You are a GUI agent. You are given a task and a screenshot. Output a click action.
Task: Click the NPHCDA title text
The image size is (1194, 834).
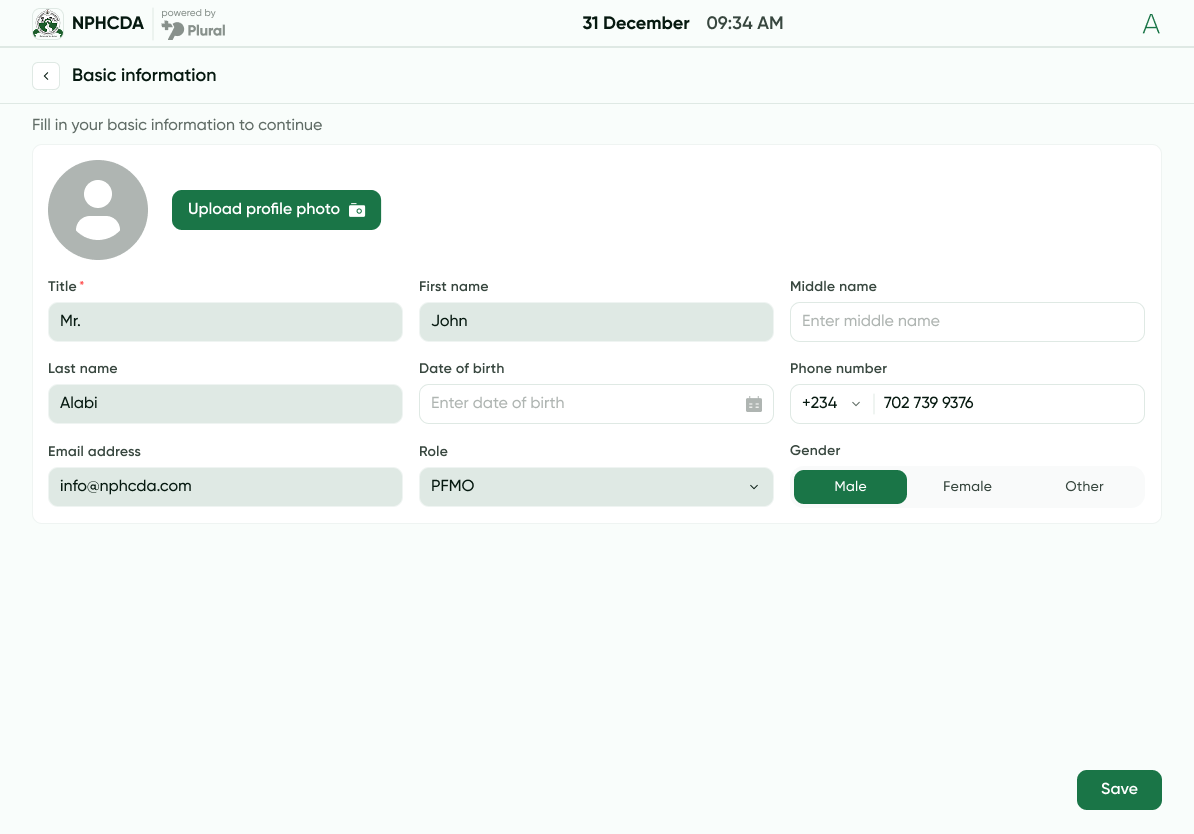(107, 24)
